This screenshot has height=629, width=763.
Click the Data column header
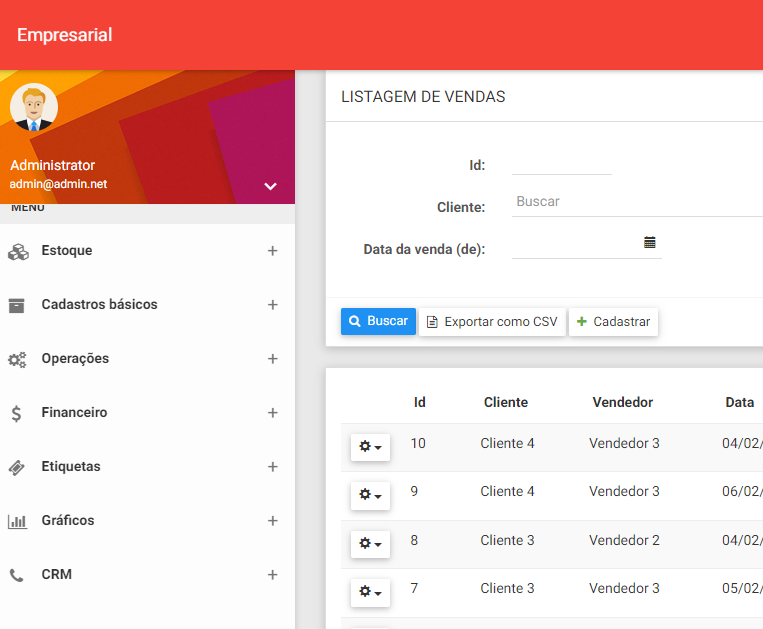(740, 402)
